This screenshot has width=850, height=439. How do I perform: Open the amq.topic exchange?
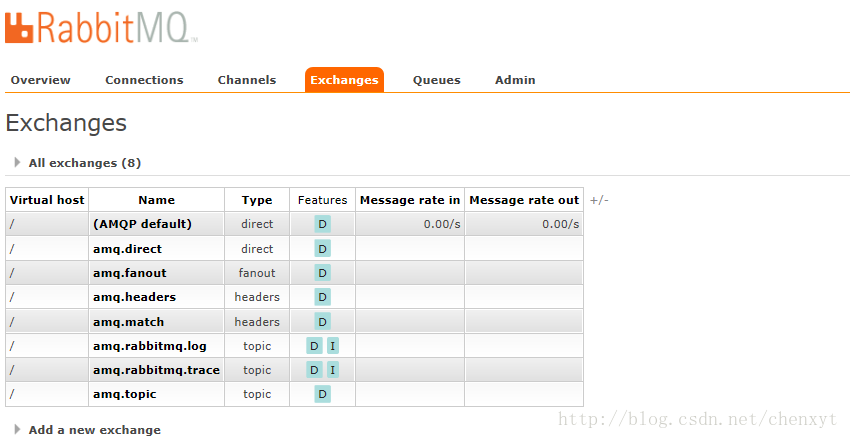click(x=125, y=394)
